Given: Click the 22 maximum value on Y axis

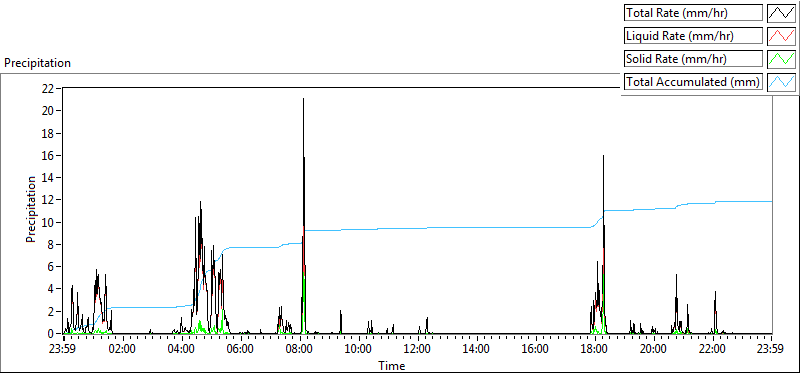Looking at the screenshot, I should 48,88.
